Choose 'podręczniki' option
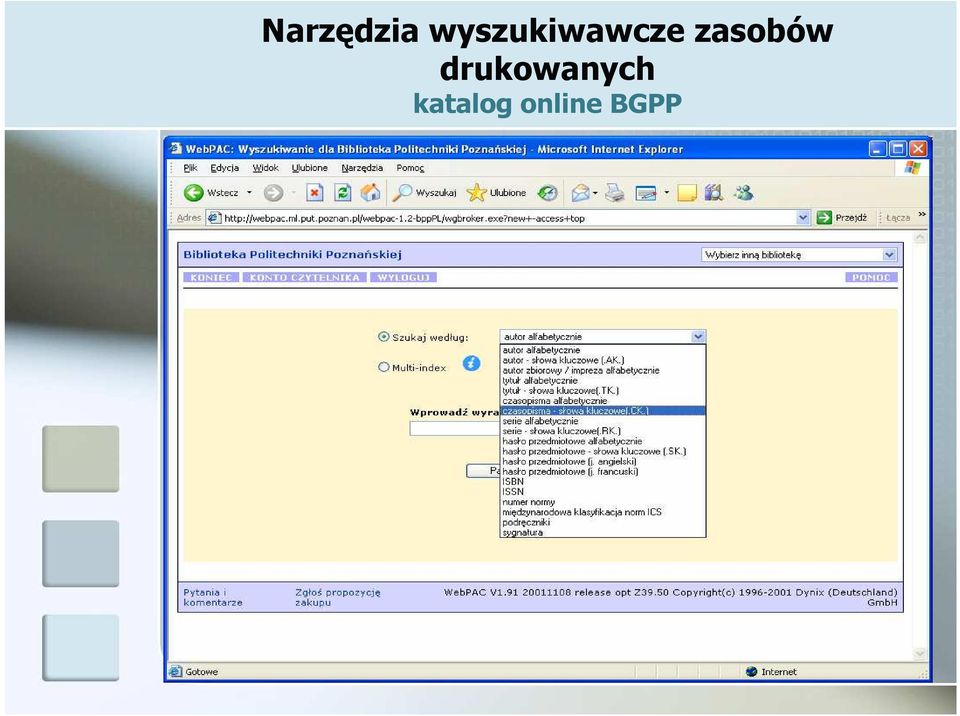The height and width of the screenshot is (716, 960). click(x=603, y=522)
